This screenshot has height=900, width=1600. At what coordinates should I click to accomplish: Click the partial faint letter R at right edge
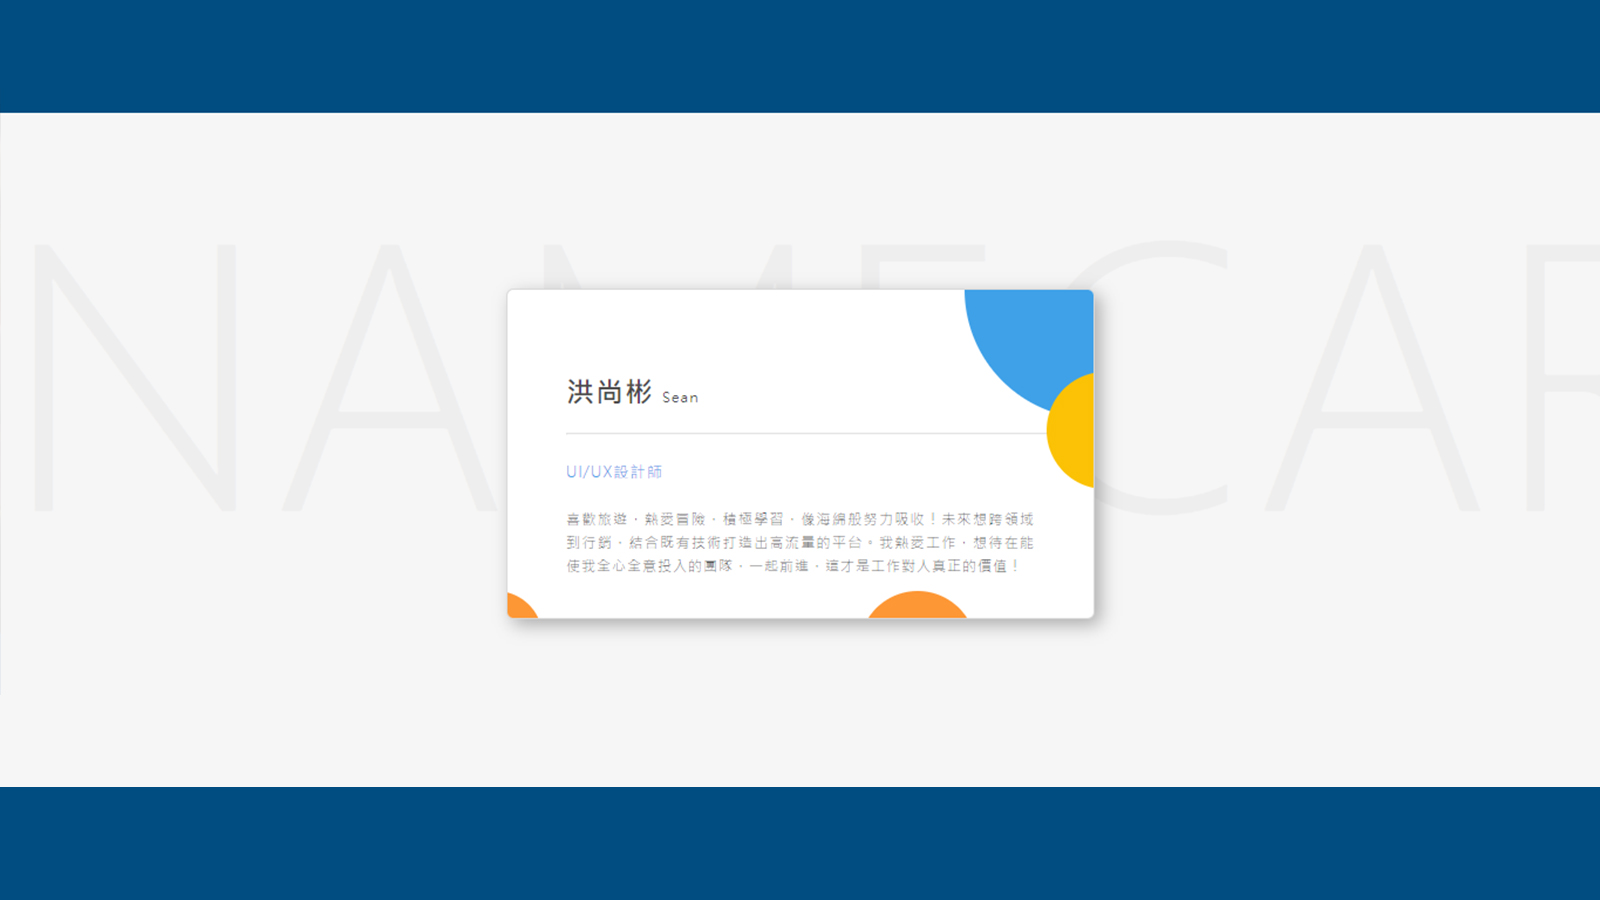(x=1564, y=376)
